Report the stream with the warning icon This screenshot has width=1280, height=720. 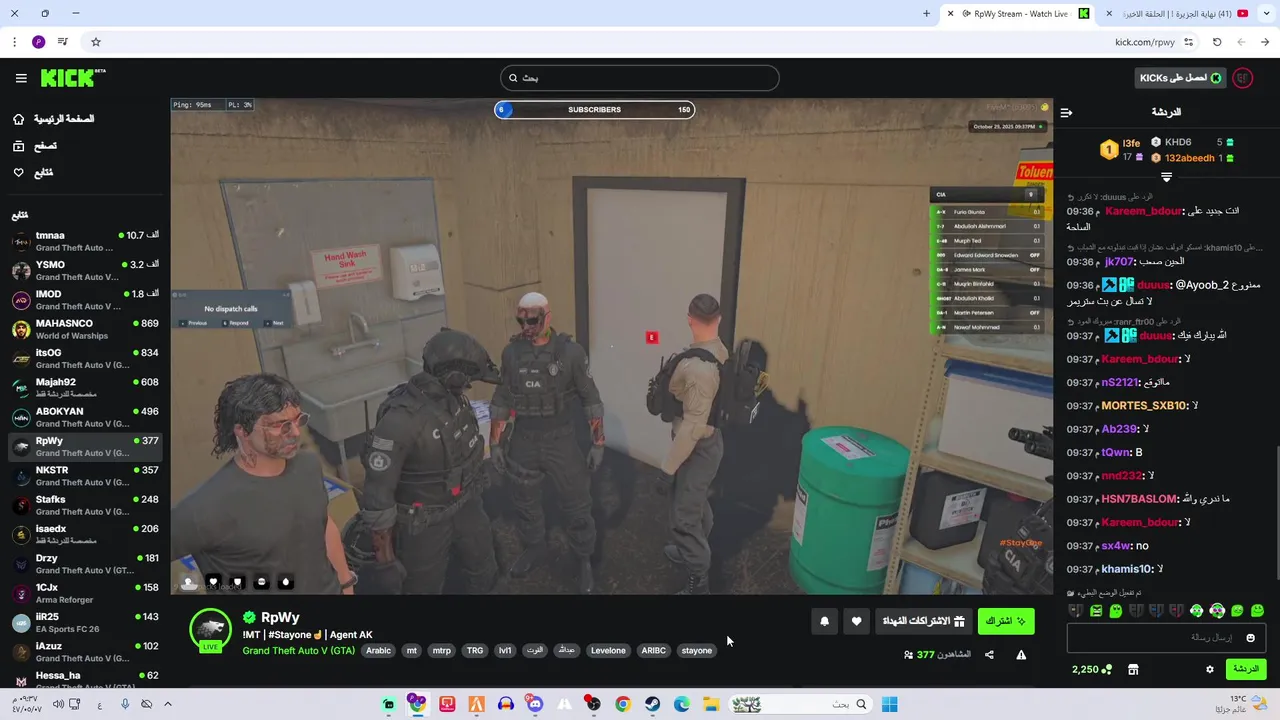pyautogui.click(x=1021, y=655)
